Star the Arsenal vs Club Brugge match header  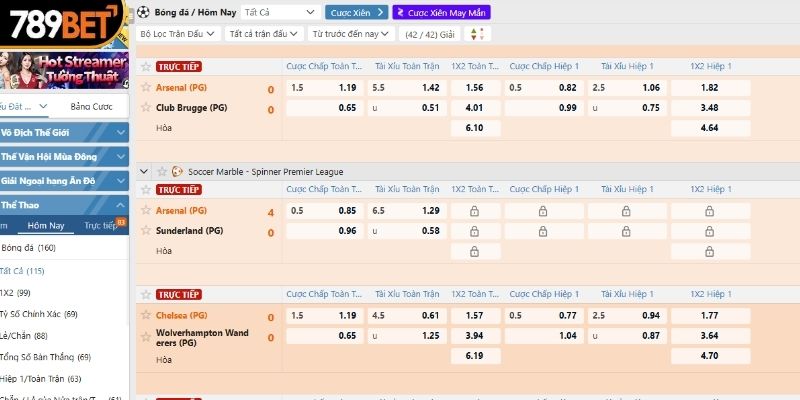[145, 67]
